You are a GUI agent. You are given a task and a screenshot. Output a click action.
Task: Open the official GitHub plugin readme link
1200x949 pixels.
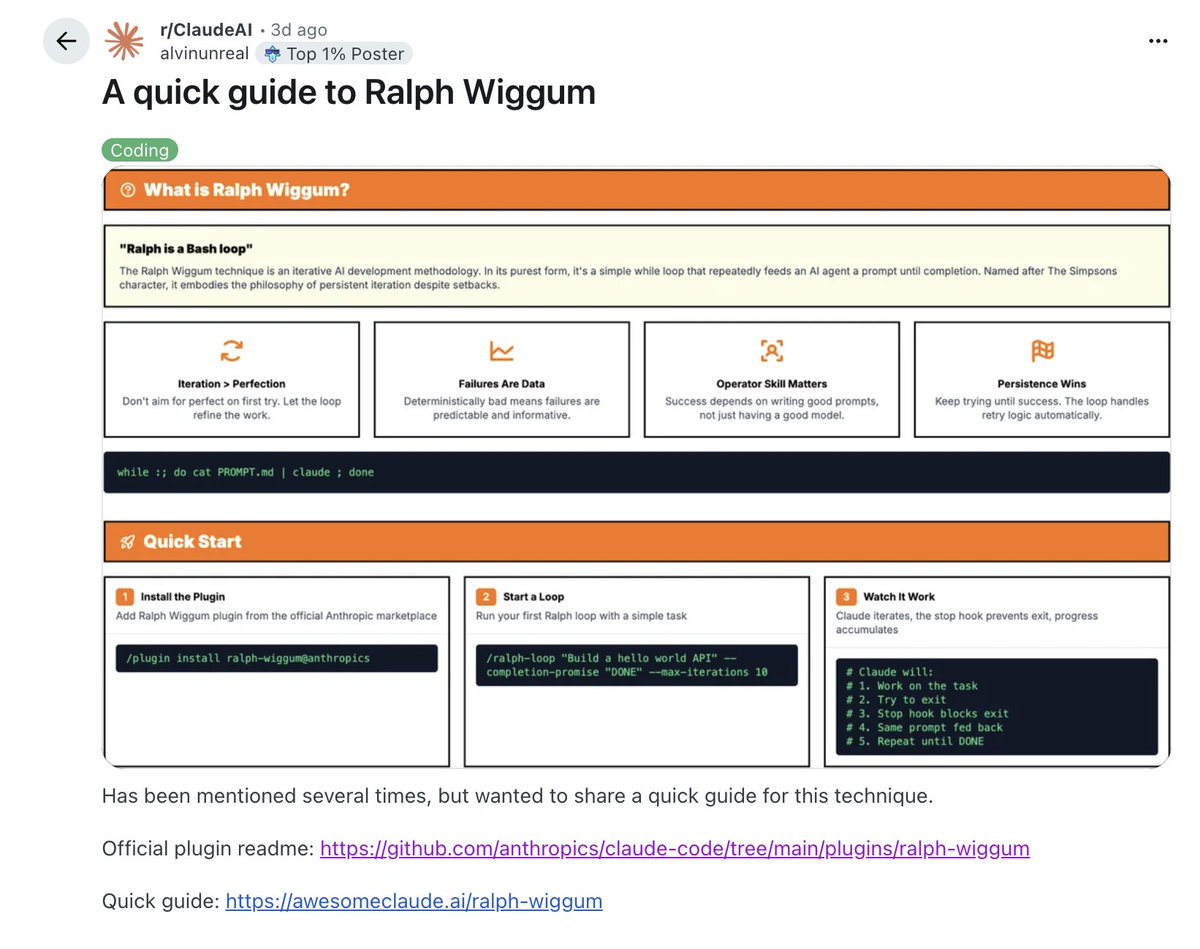click(x=674, y=849)
